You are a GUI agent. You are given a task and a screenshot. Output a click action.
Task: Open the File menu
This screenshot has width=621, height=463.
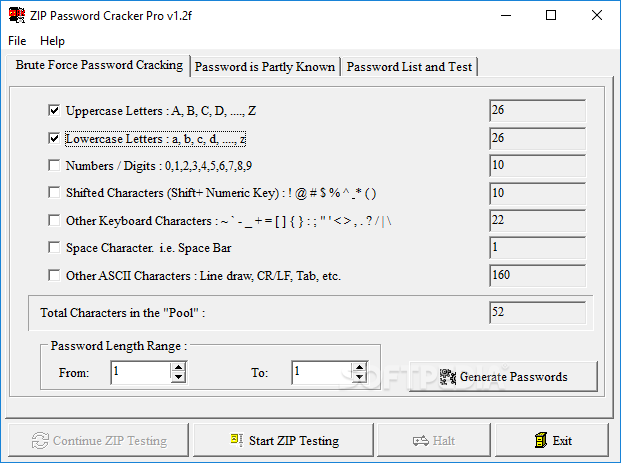[17, 41]
